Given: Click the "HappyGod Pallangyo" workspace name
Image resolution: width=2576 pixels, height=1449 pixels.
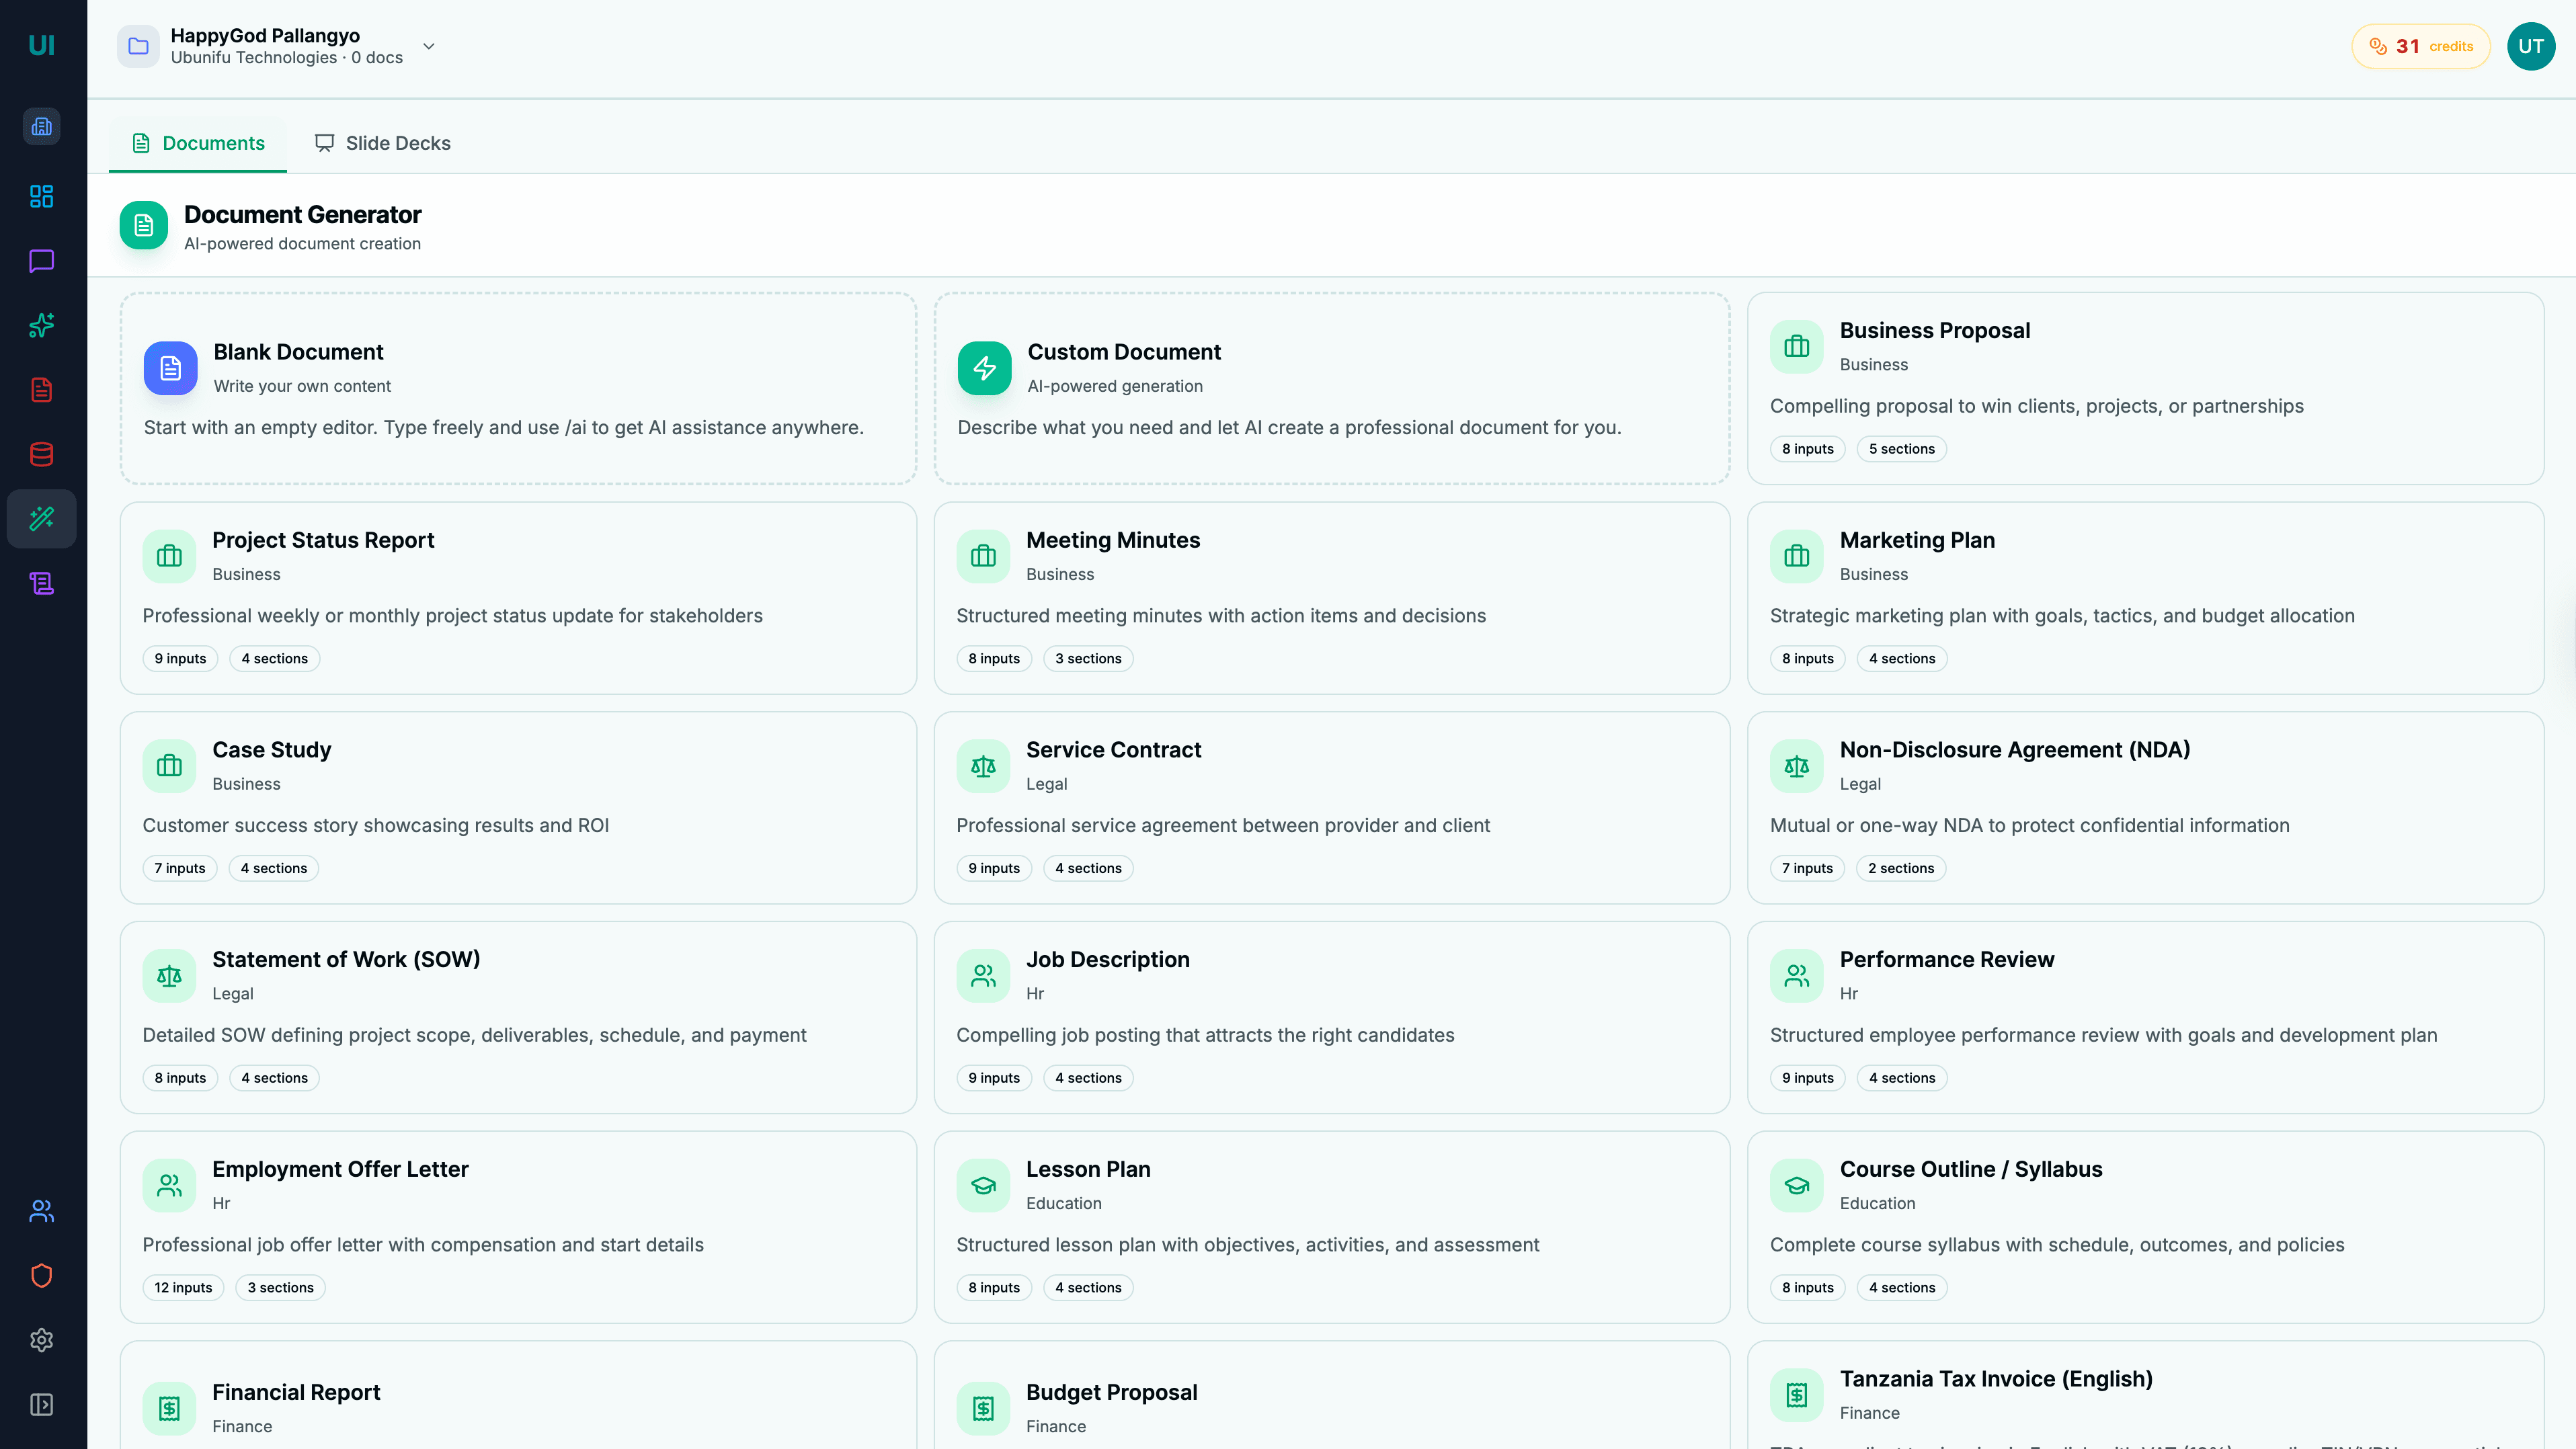Looking at the screenshot, I should pos(265,35).
